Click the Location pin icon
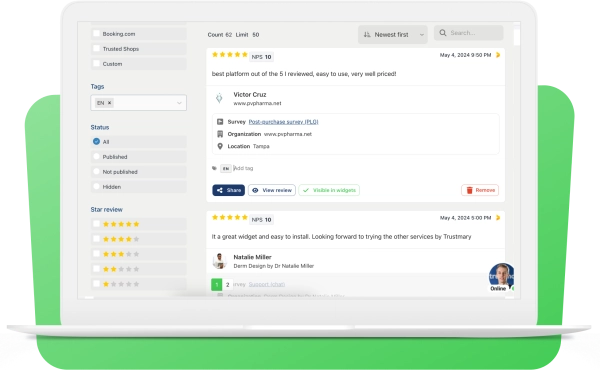Screen dimensions: 600x370 point(220,146)
